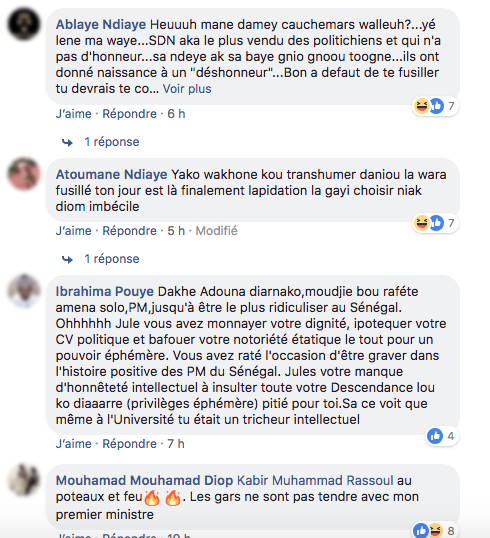Like Atoumane Ndiaye's comment with J'aime
Image resolution: width=490 pixels, height=538 pixels.
74,231
